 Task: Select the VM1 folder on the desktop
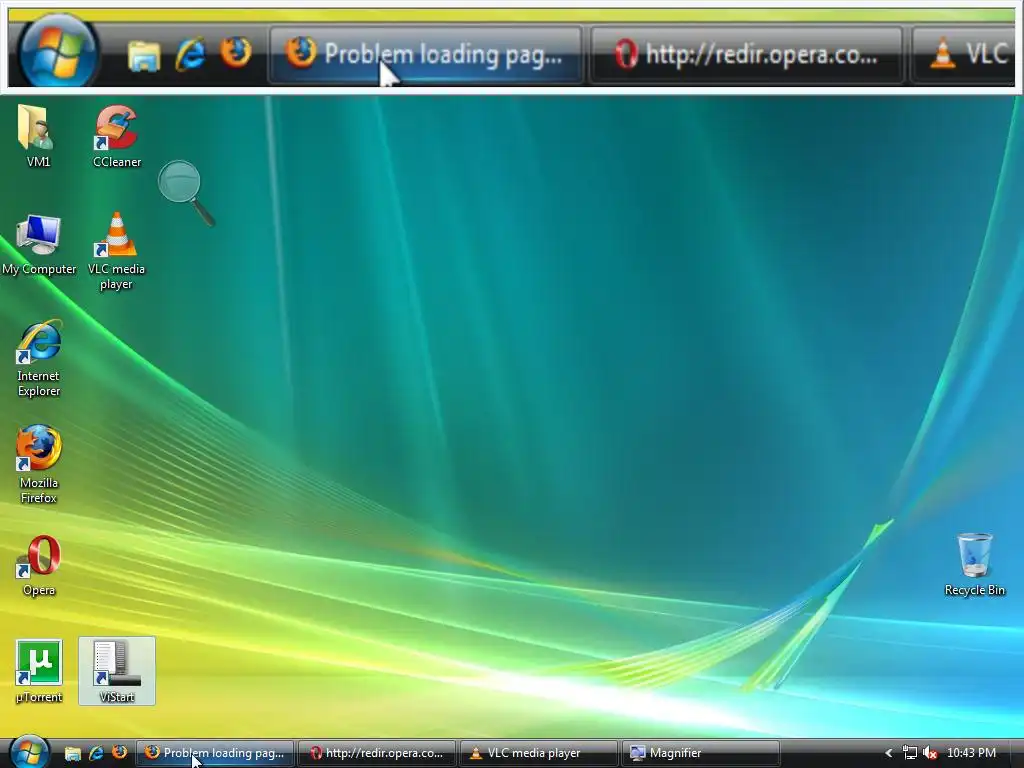point(38,137)
